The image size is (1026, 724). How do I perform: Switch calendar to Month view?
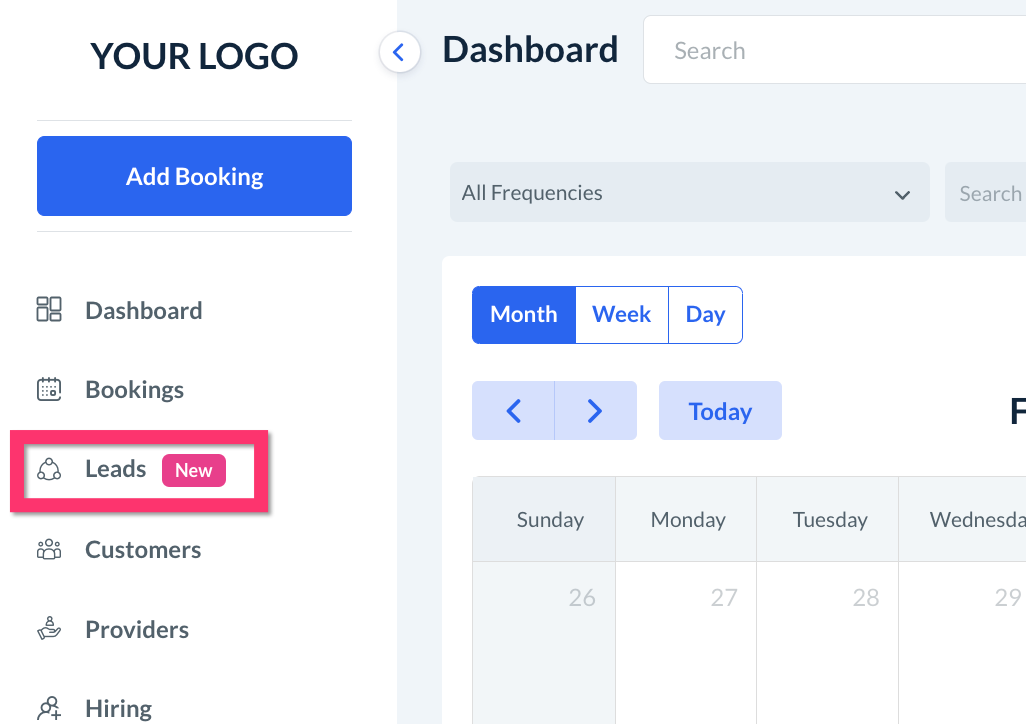pos(523,315)
